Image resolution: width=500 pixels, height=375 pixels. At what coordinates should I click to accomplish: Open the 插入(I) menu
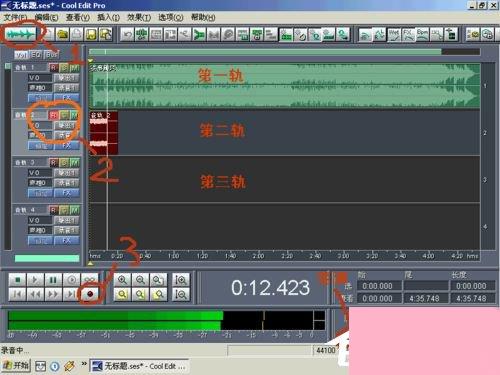108,17
